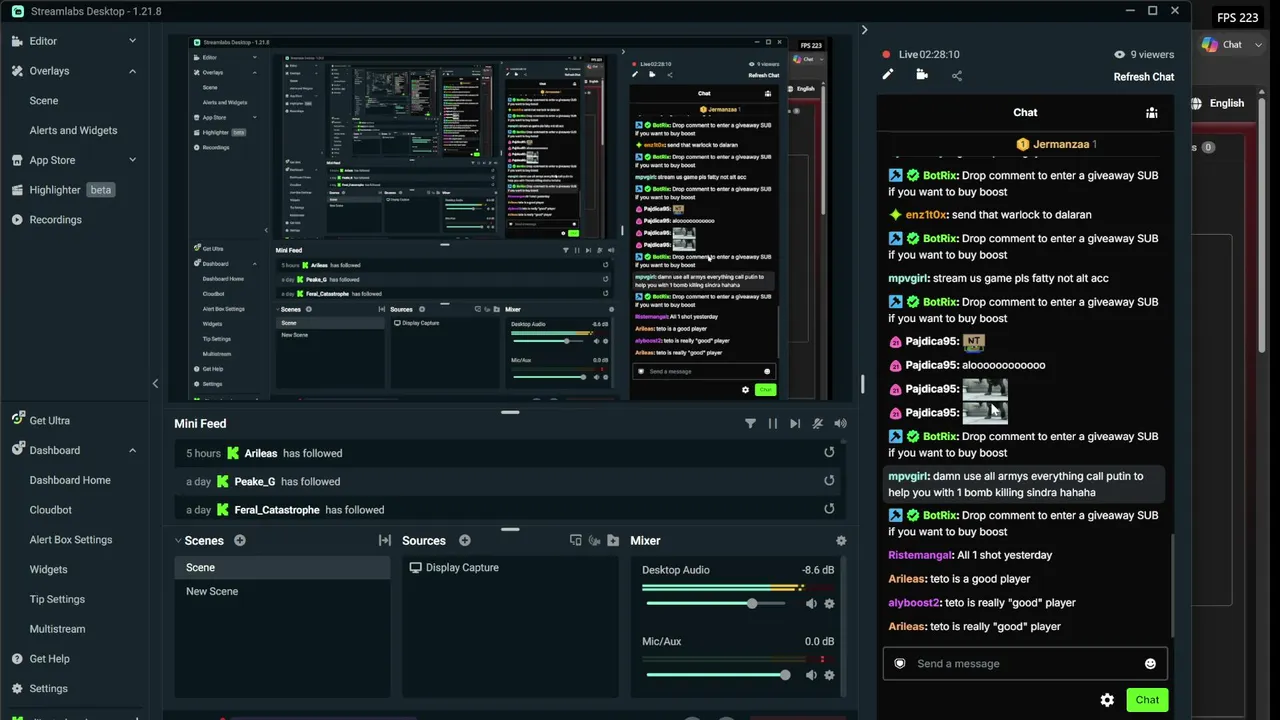The width and height of the screenshot is (1280, 720).
Task: Click the camera icon under Live timer
Action: [x=922, y=75]
